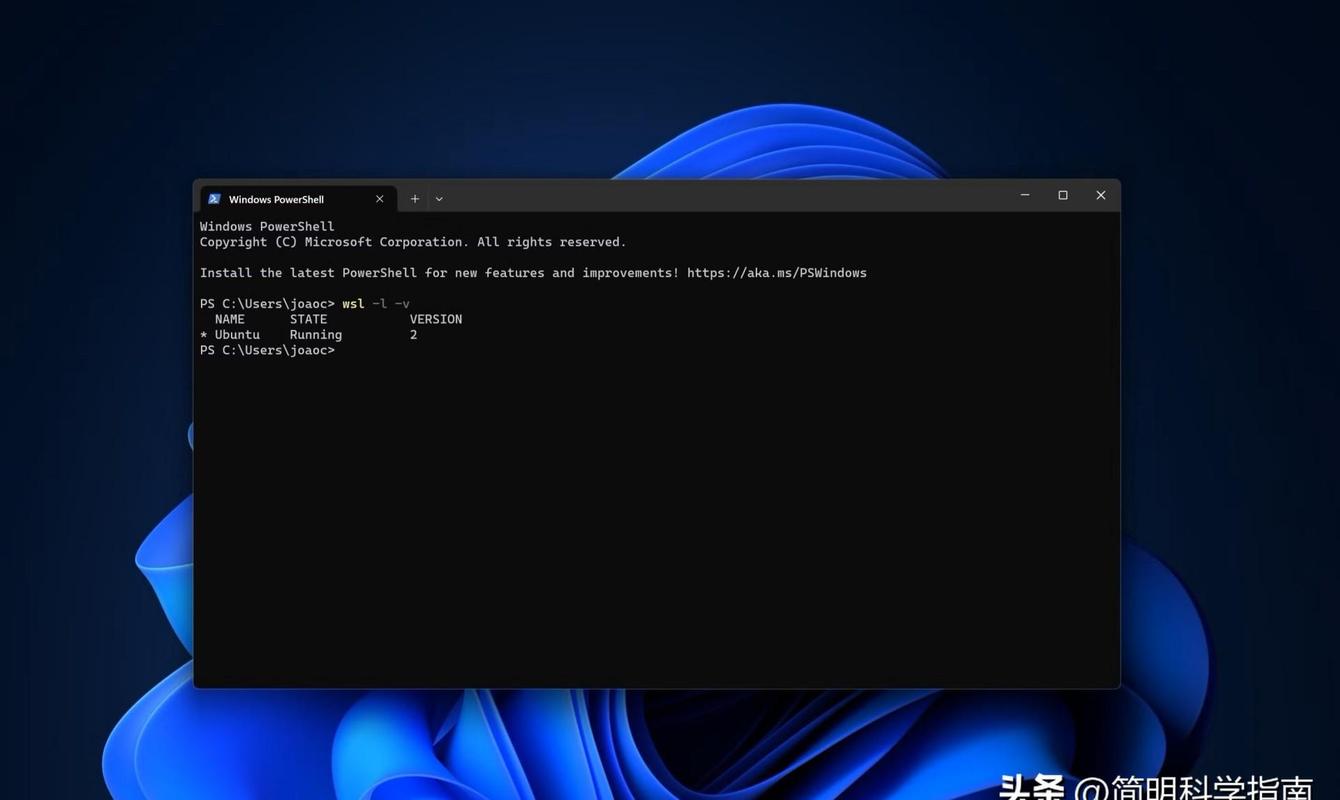Image resolution: width=1340 pixels, height=800 pixels.
Task: Click the PowerShell icon on the tab
Action: [213, 199]
